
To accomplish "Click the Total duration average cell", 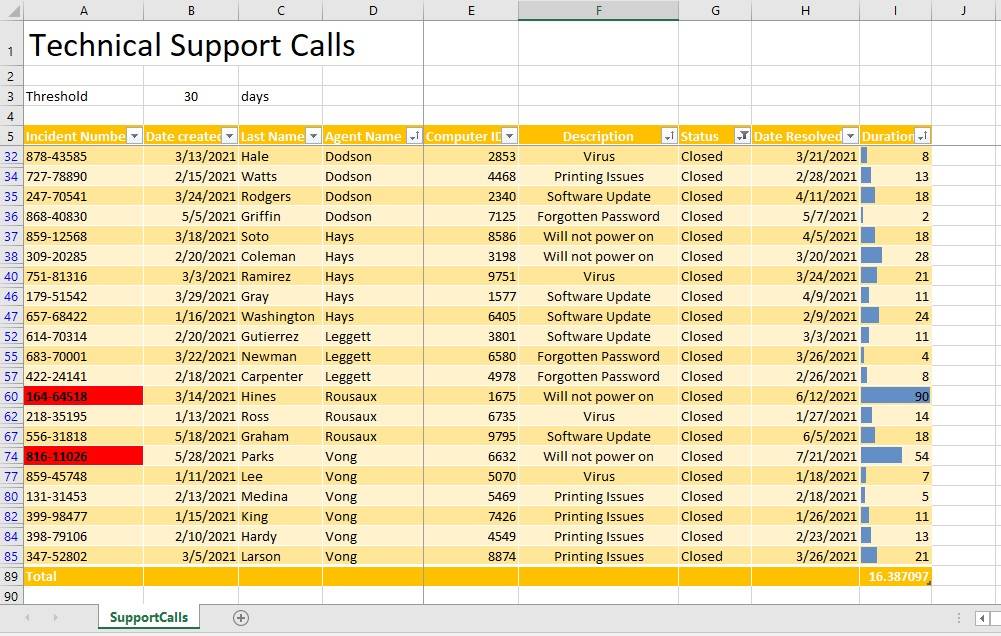I will [896, 577].
